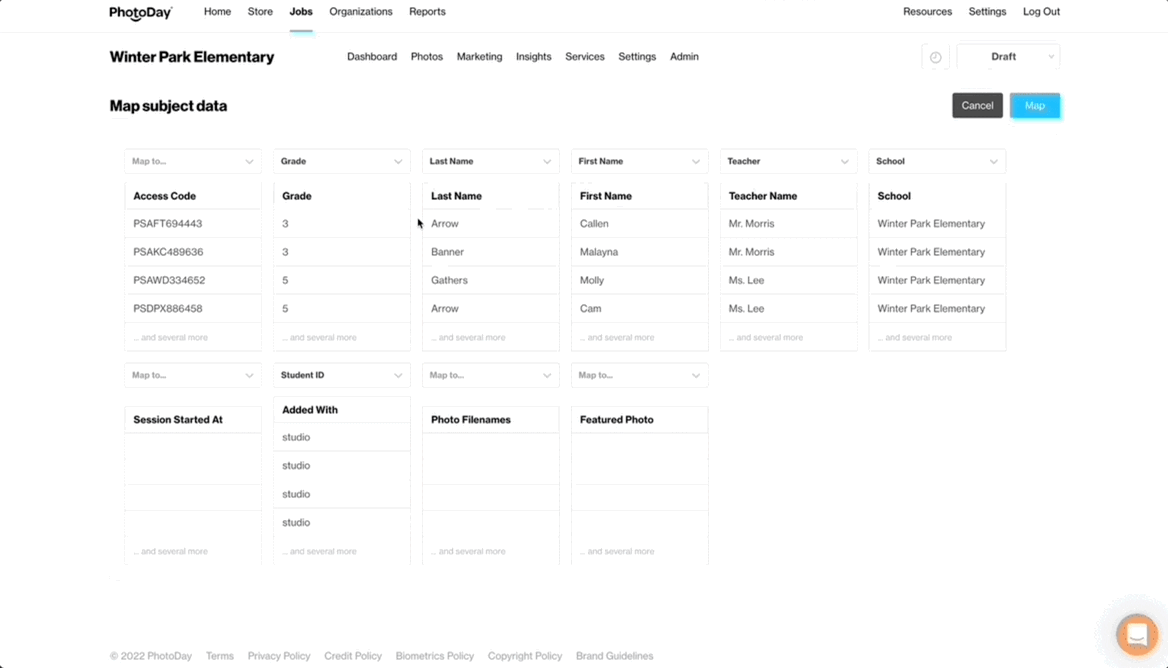Expand the Grade mapping dropdown
1168x668 pixels.
pos(341,161)
